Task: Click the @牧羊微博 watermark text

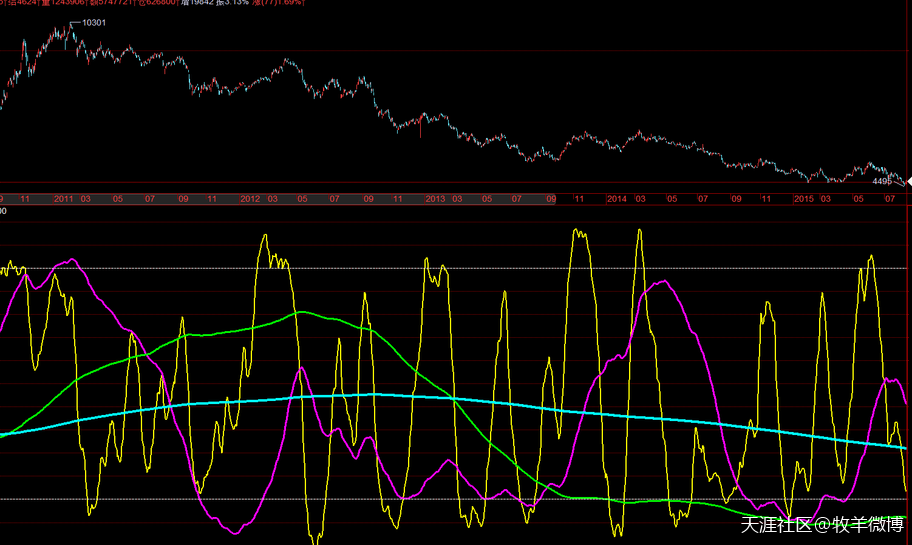Action: [858, 523]
